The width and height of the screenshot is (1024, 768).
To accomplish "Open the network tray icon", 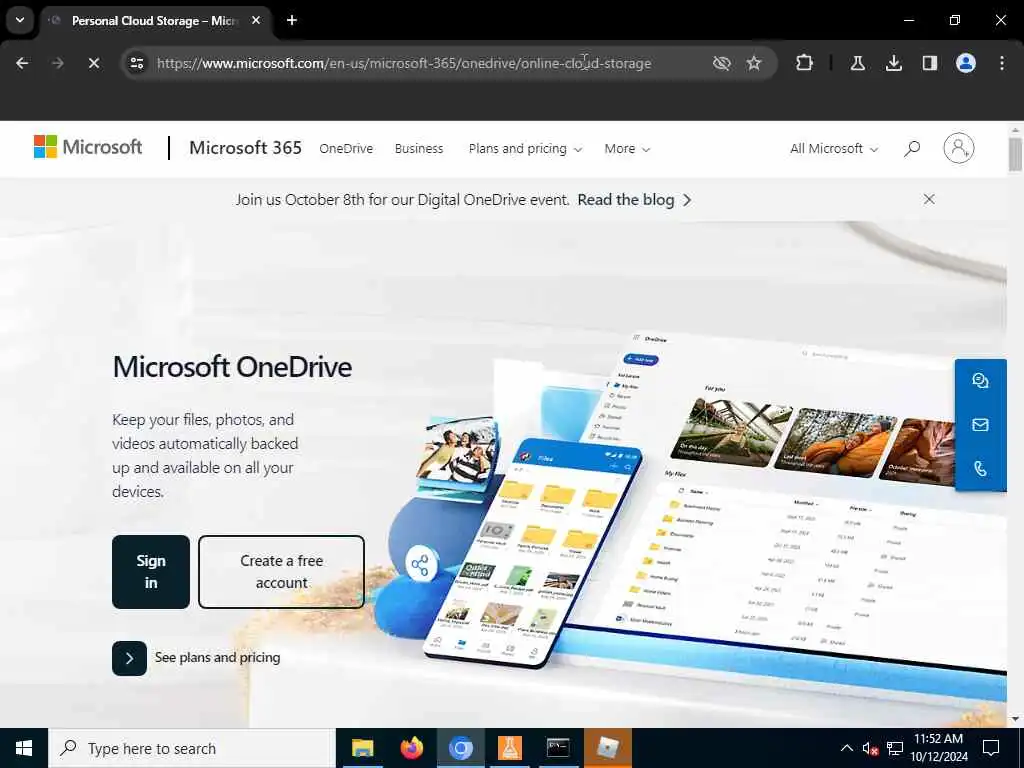I will coord(895,748).
